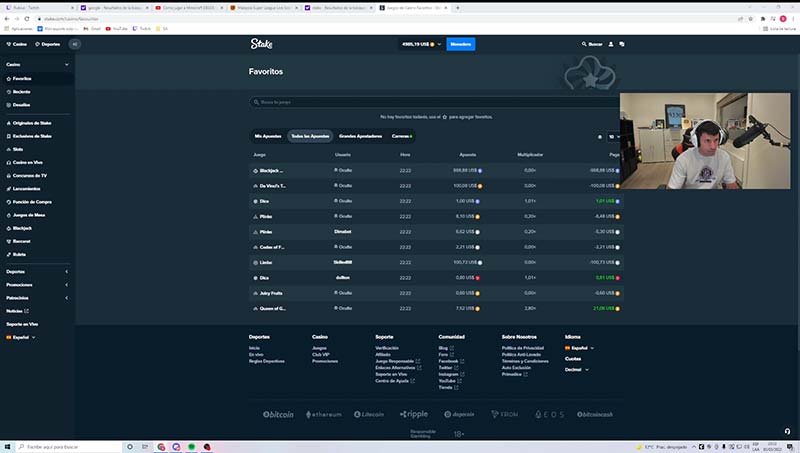
Task: Collapse the Casino sidebar section
Action: coord(66,65)
